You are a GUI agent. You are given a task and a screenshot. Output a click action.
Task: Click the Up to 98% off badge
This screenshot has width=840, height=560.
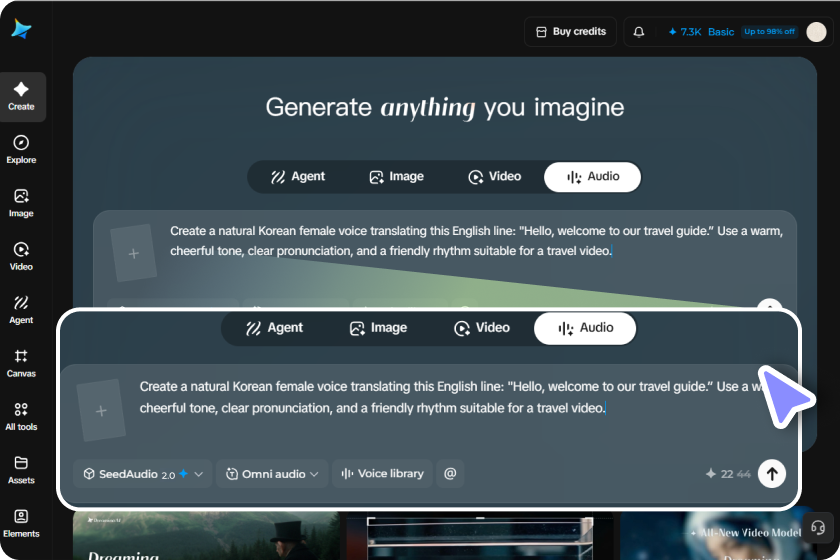[x=769, y=32]
